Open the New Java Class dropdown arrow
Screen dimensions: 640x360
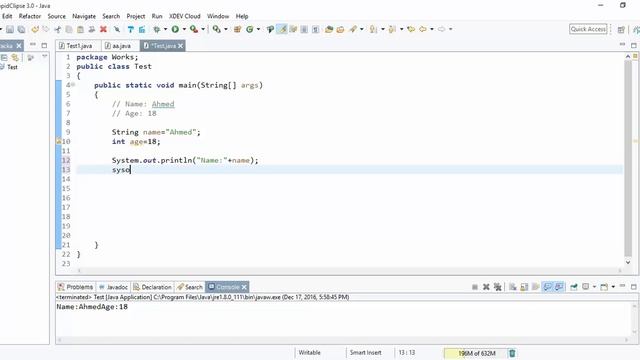(258, 29)
